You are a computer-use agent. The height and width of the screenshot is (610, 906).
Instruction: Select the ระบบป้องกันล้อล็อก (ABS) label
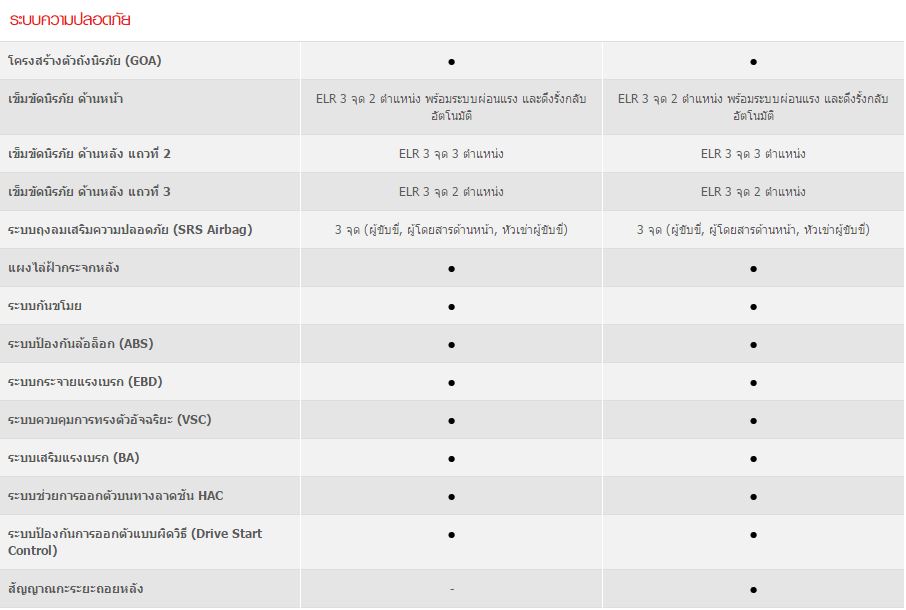(81, 344)
